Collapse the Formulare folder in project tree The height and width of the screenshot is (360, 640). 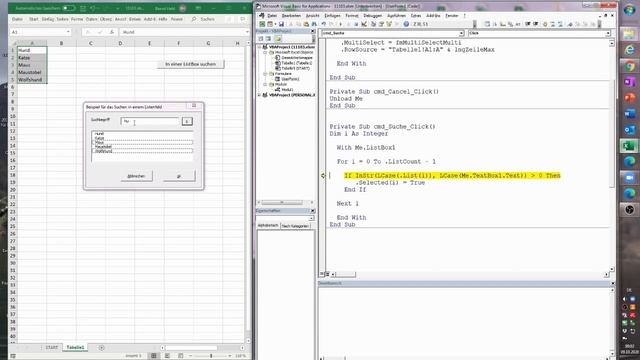pos(265,73)
